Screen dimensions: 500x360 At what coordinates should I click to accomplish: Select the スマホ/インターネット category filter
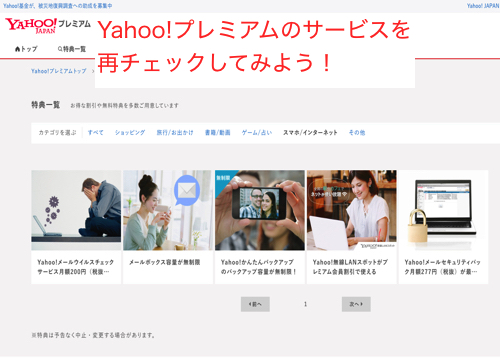click(x=310, y=132)
